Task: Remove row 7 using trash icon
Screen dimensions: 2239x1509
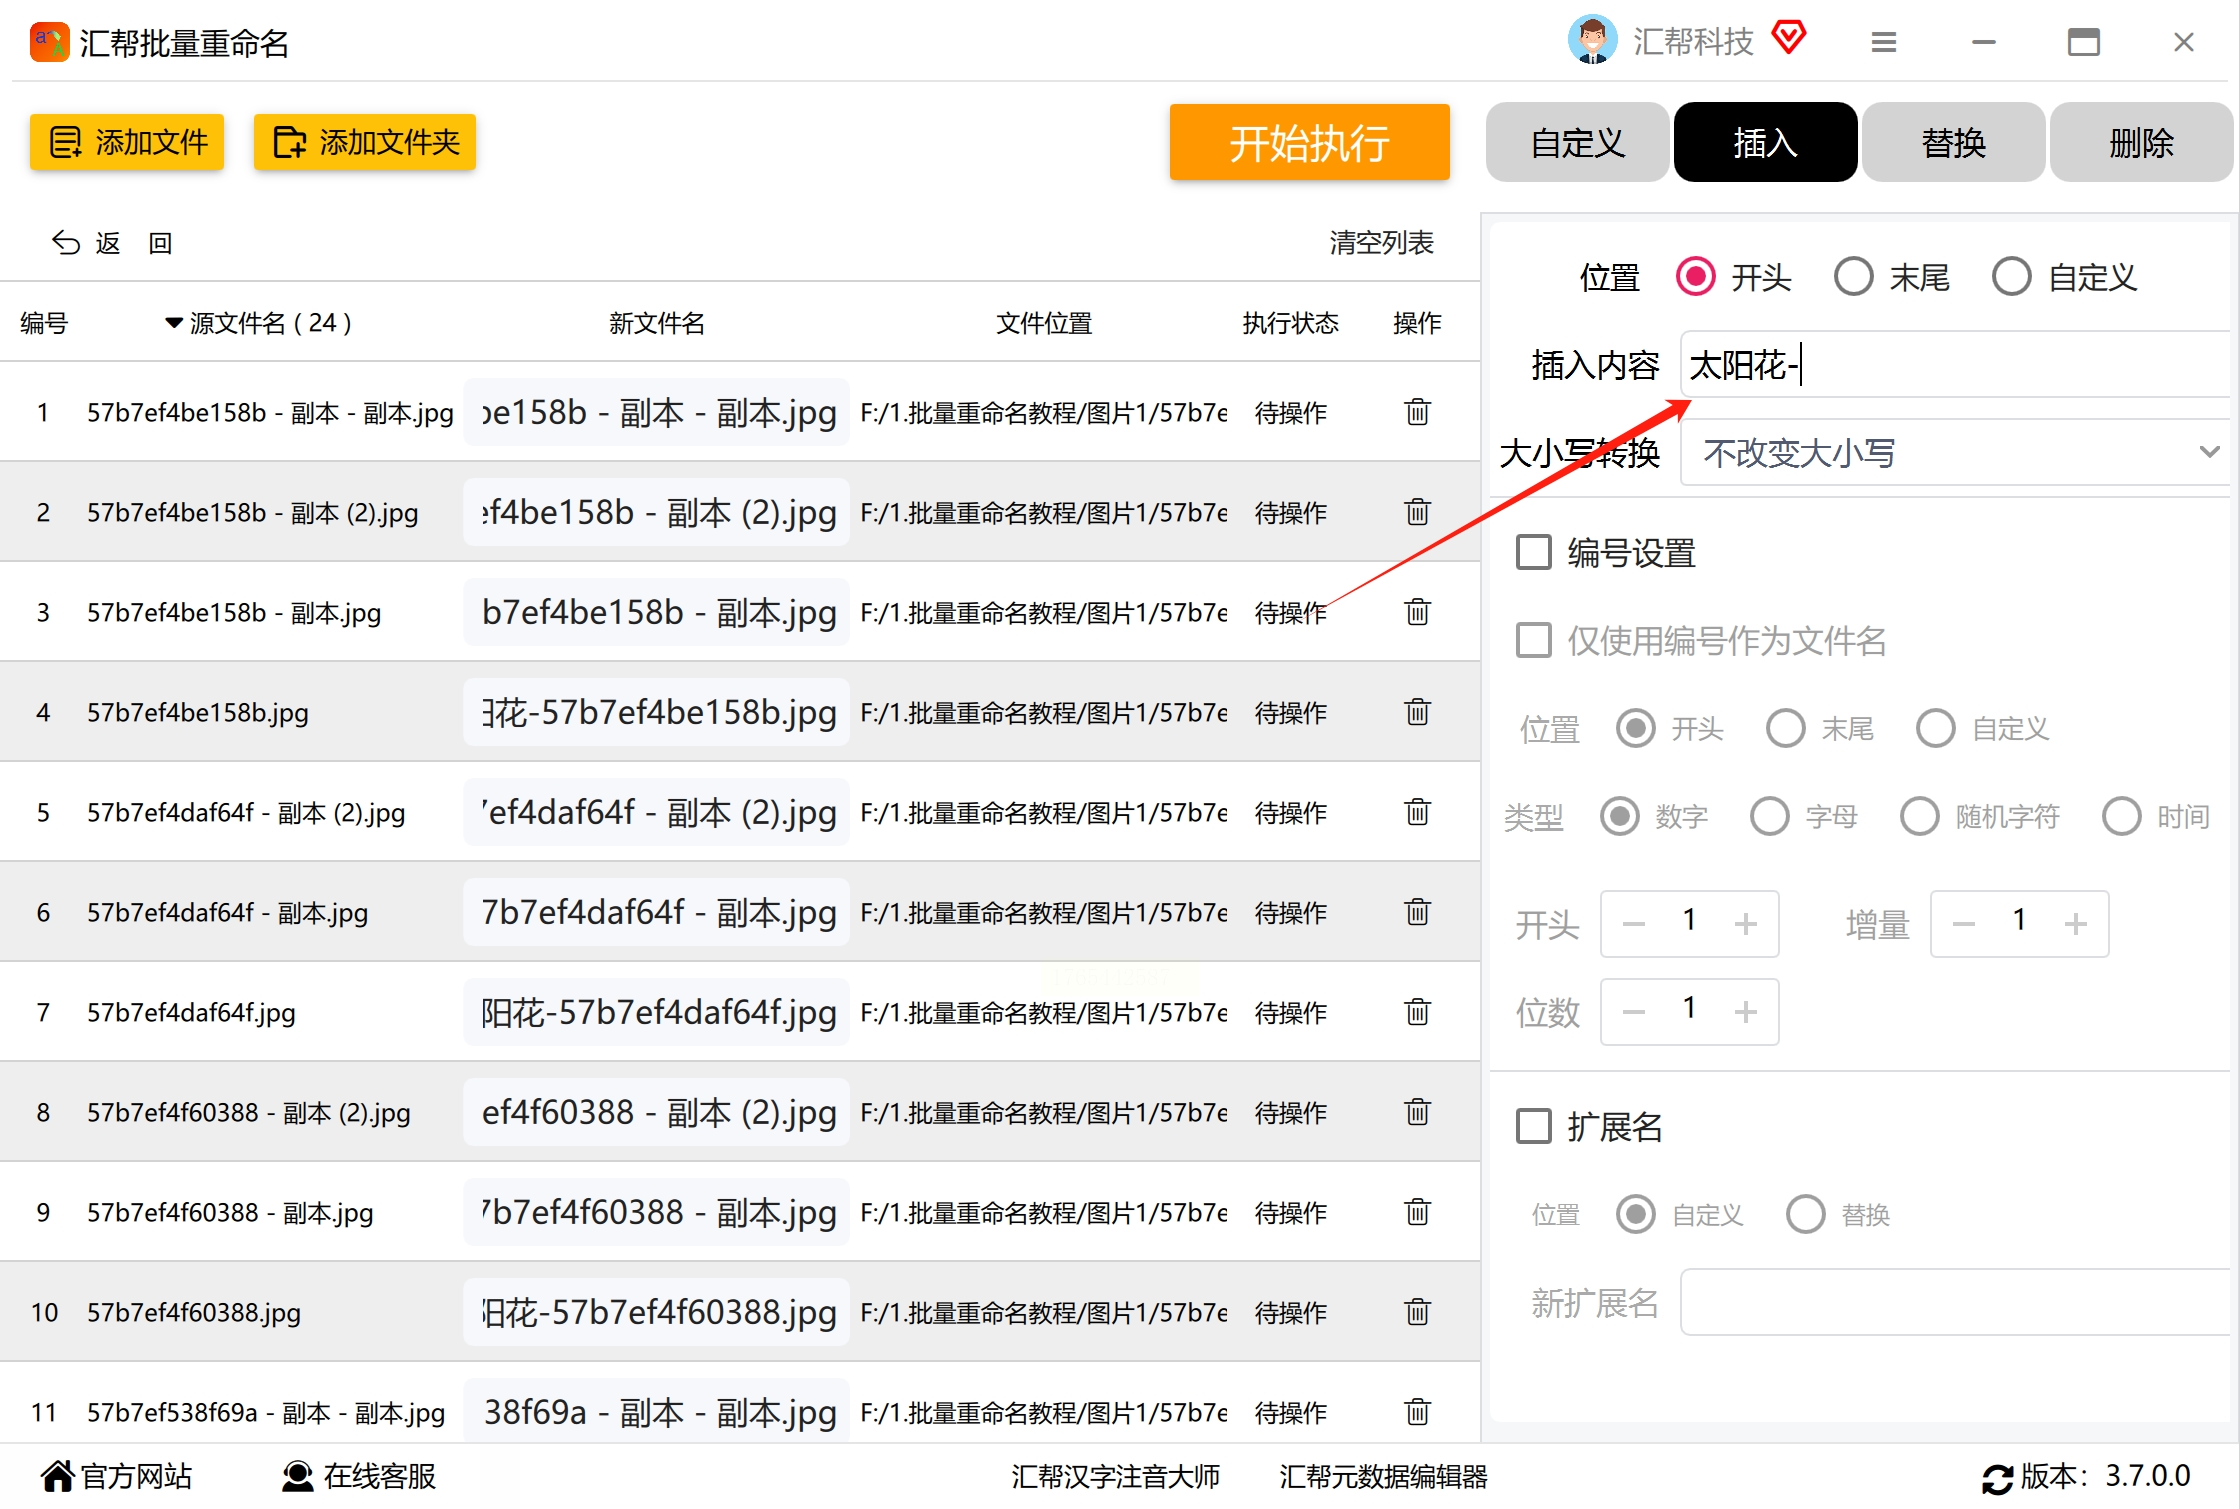Action: point(1417,1012)
